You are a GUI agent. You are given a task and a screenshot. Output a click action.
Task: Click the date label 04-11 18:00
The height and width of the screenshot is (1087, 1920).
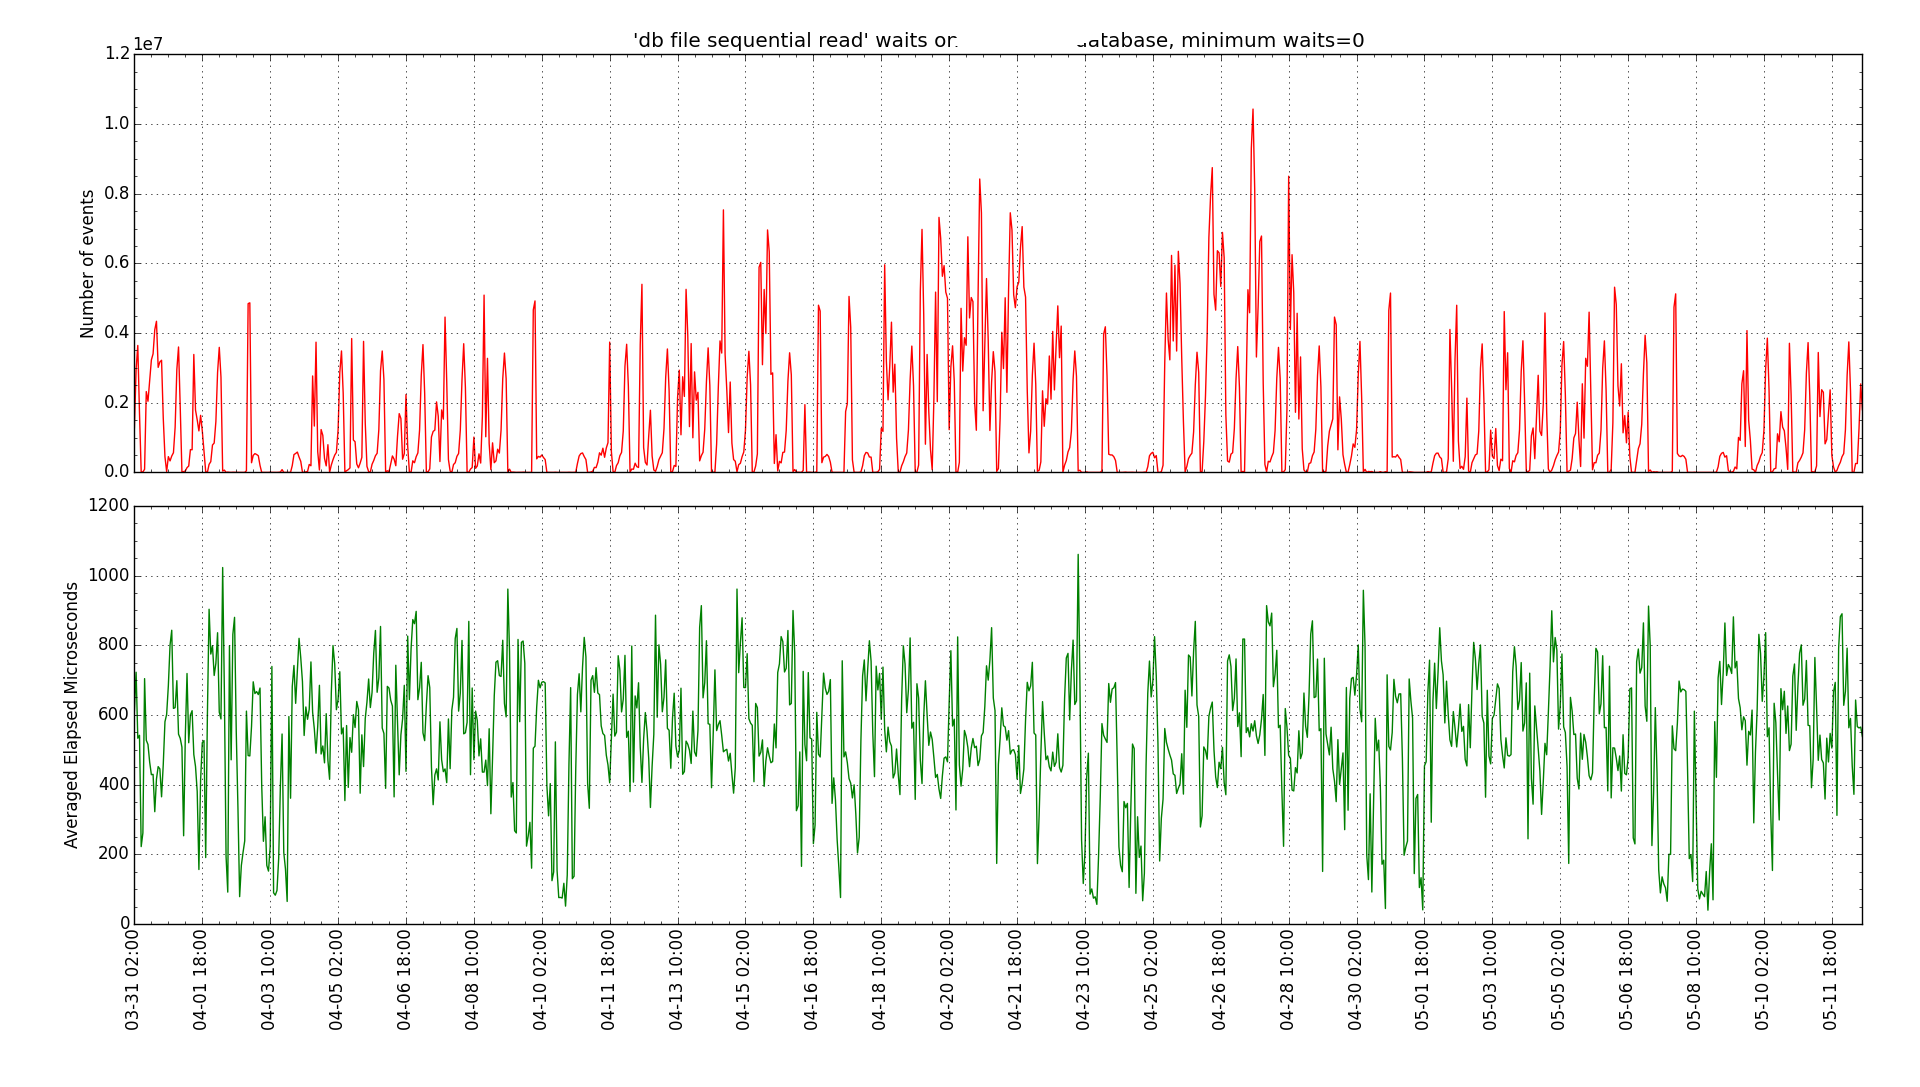(x=608, y=980)
